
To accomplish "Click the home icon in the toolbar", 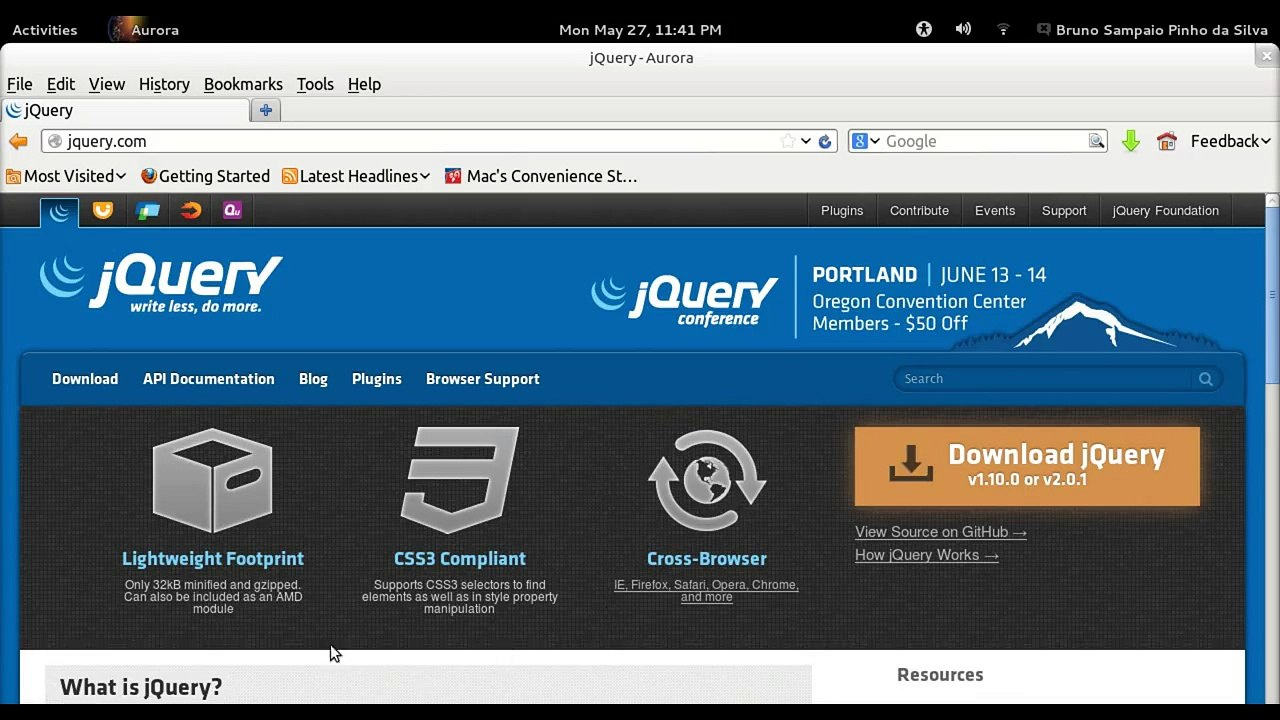I will click(x=1166, y=141).
